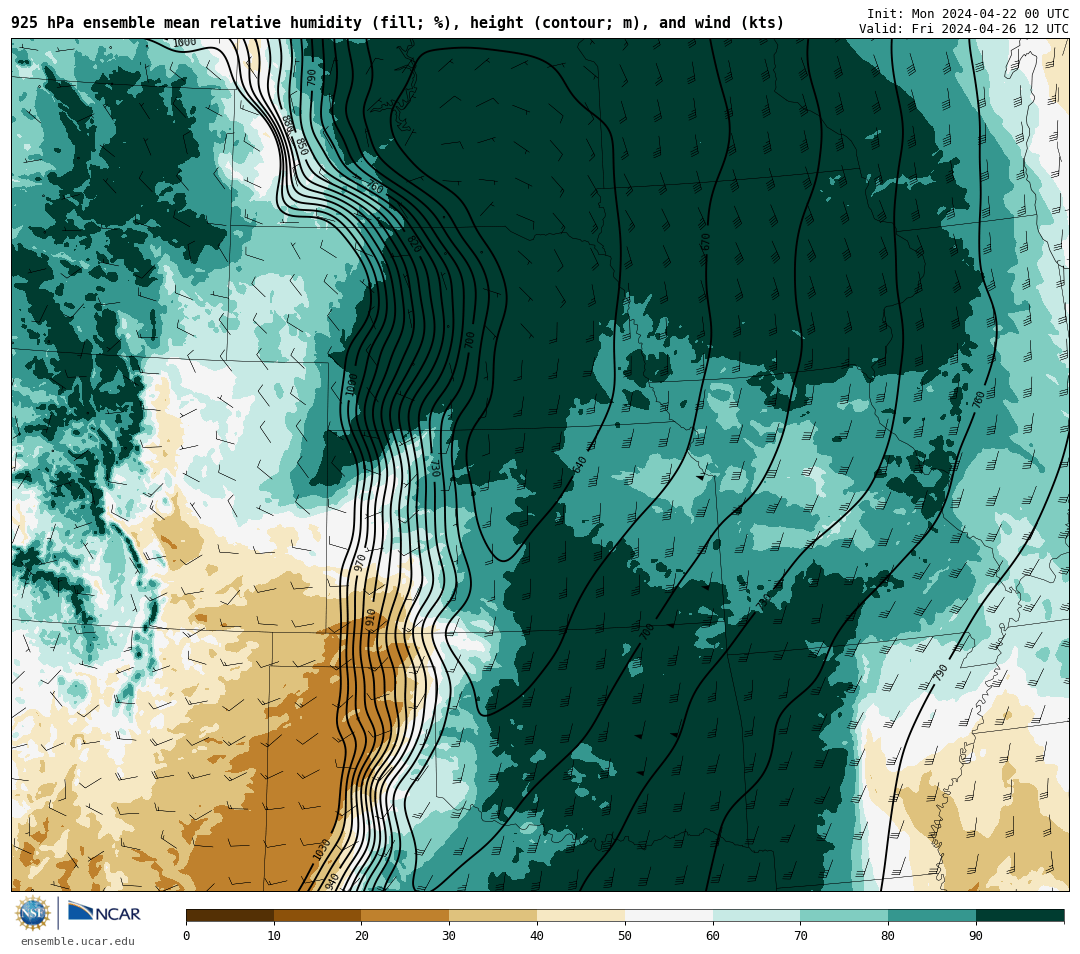This screenshot has height=954, width=1080.
Task: Select the 80-90 teal color swatch
Action: point(932,915)
